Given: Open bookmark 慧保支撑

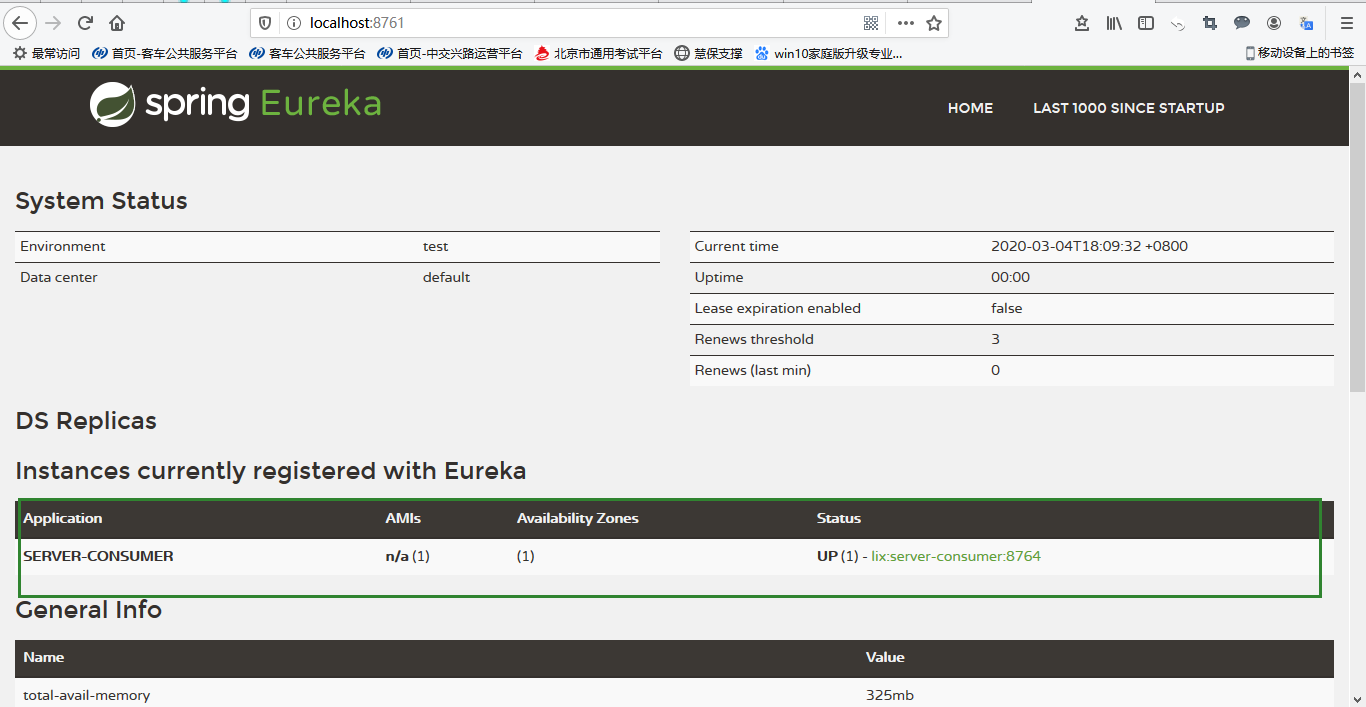Looking at the screenshot, I should 708,53.
